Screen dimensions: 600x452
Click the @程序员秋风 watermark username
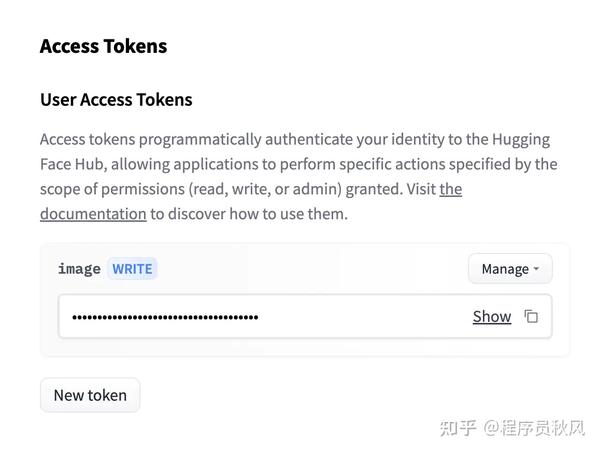click(534, 428)
